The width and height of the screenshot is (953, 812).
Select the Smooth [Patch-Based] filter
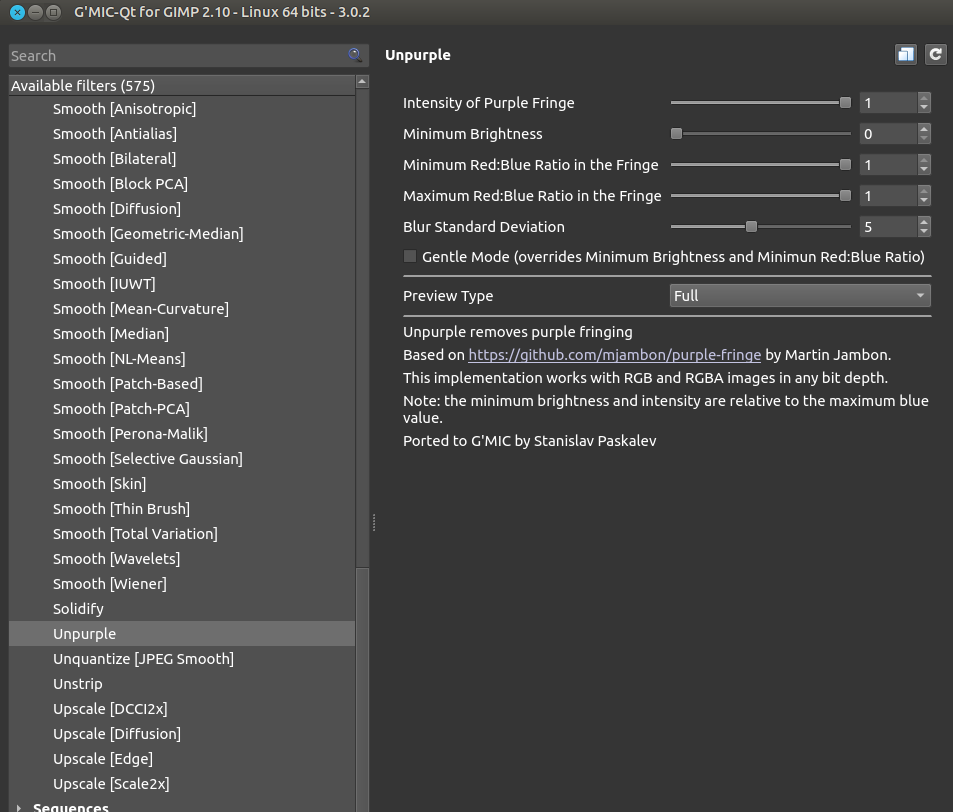(x=182, y=384)
